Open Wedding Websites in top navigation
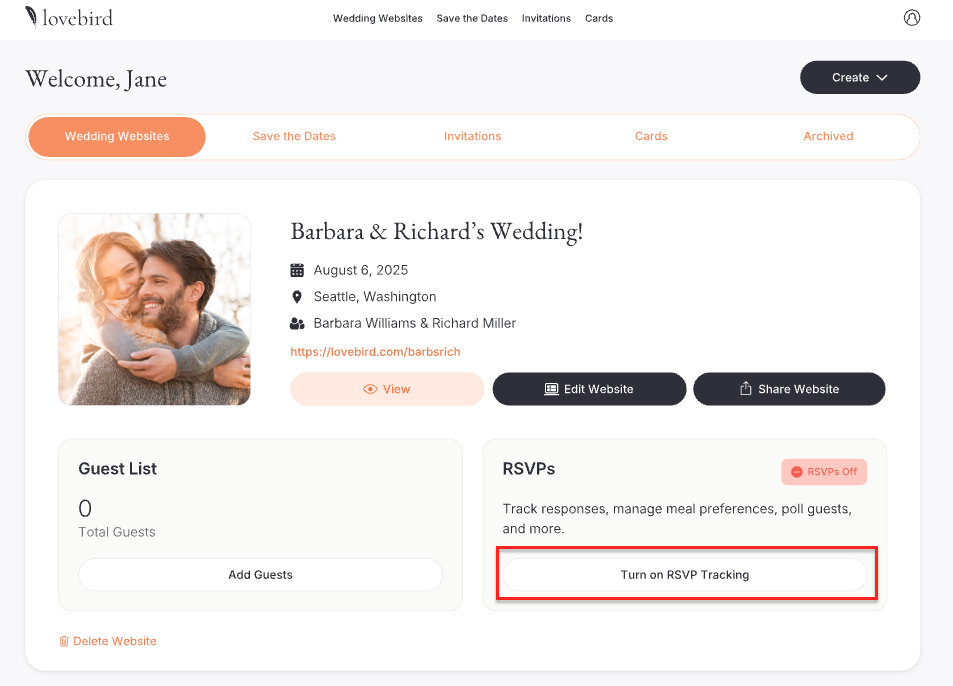The width and height of the screenshot is (953, 686). coord(377,18)
